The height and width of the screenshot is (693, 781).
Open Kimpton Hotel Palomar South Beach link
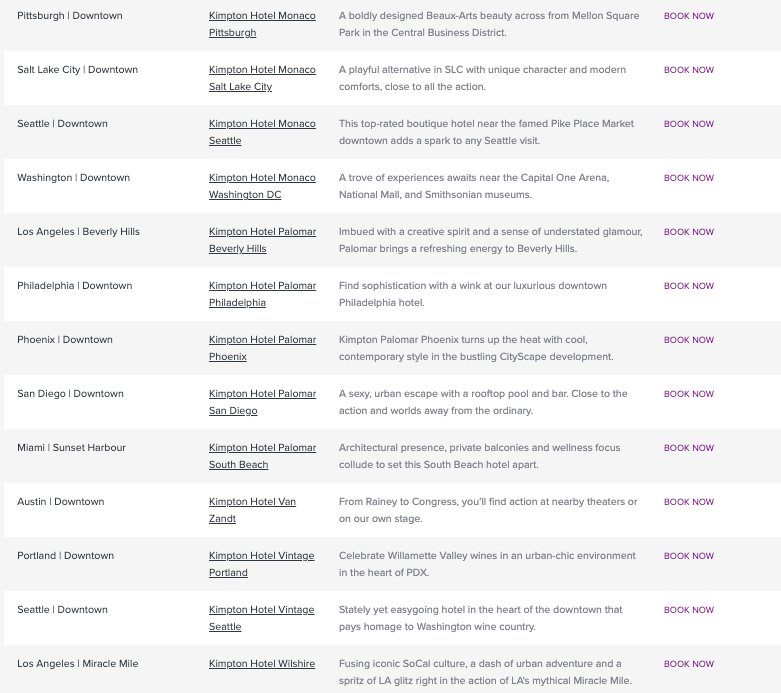point(262,456)
